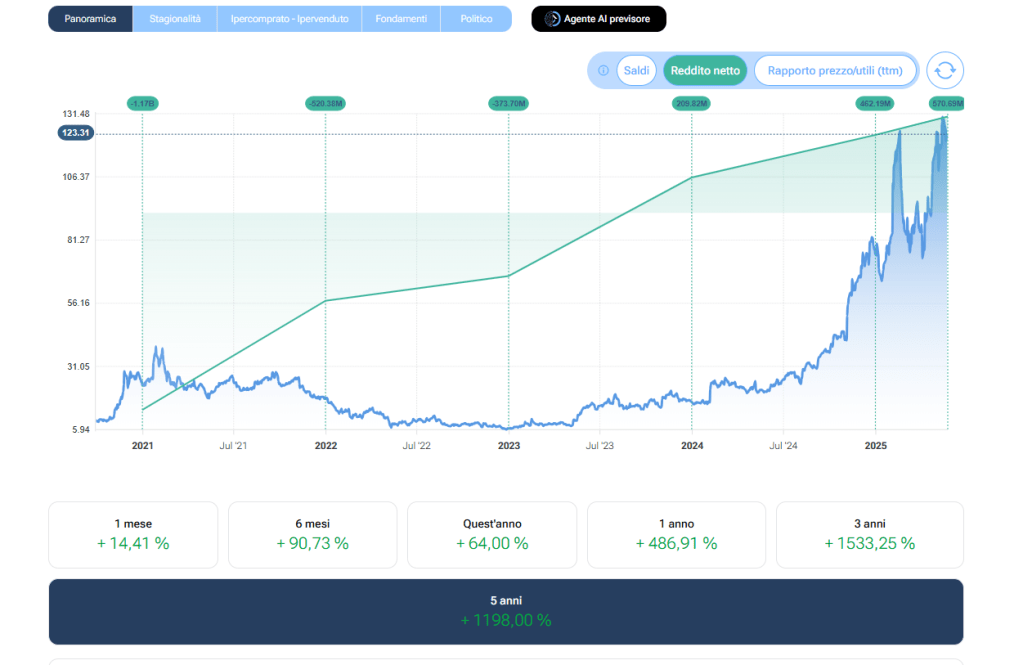Click the -373.70M income marker badge
The height and width of the screenshot is (665, 1023).
pos(509,103)
